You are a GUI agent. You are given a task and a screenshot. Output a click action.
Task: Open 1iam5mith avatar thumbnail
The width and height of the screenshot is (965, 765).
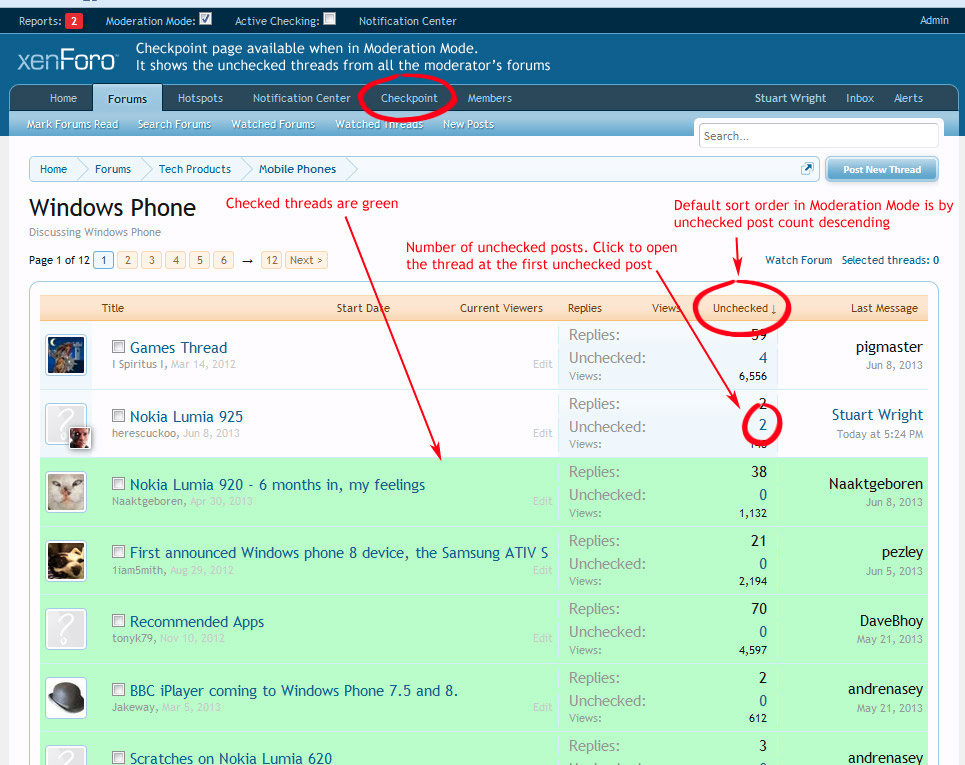point(66,561)
